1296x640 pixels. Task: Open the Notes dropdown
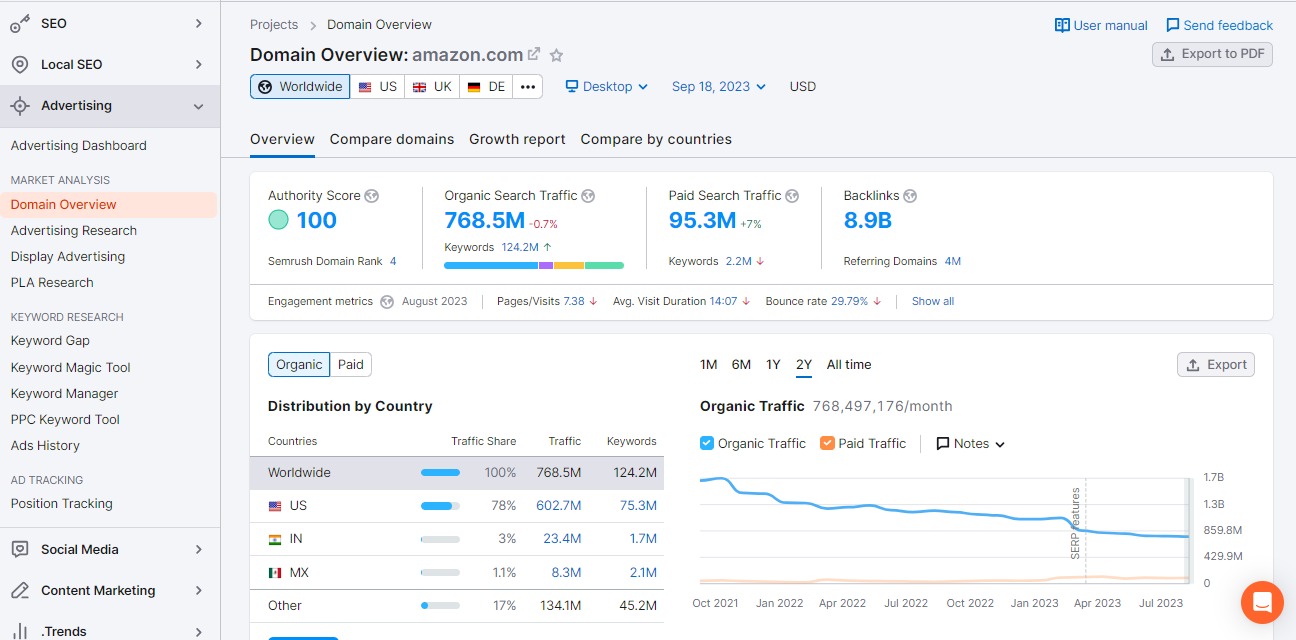tap(970, 444)
